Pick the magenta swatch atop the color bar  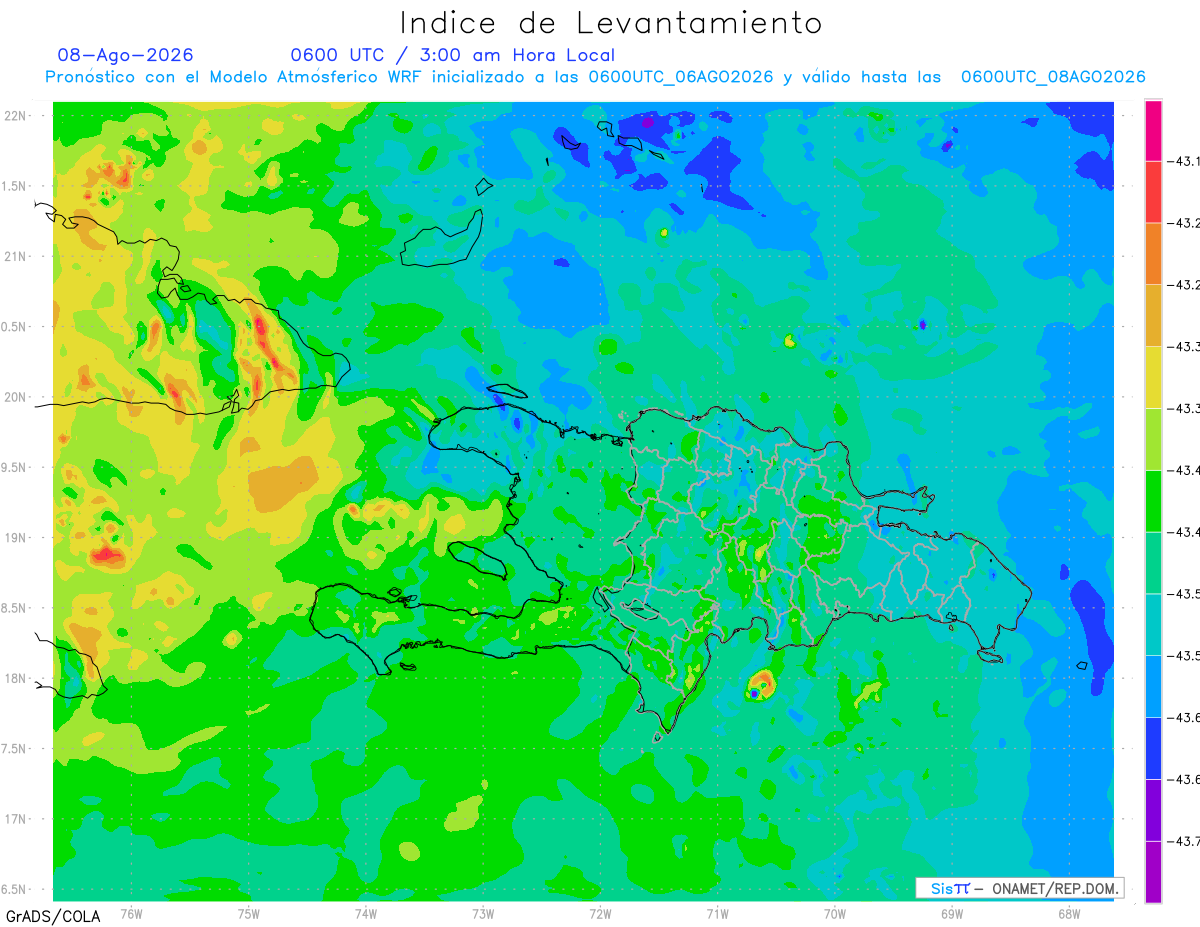pos(1153,130)
